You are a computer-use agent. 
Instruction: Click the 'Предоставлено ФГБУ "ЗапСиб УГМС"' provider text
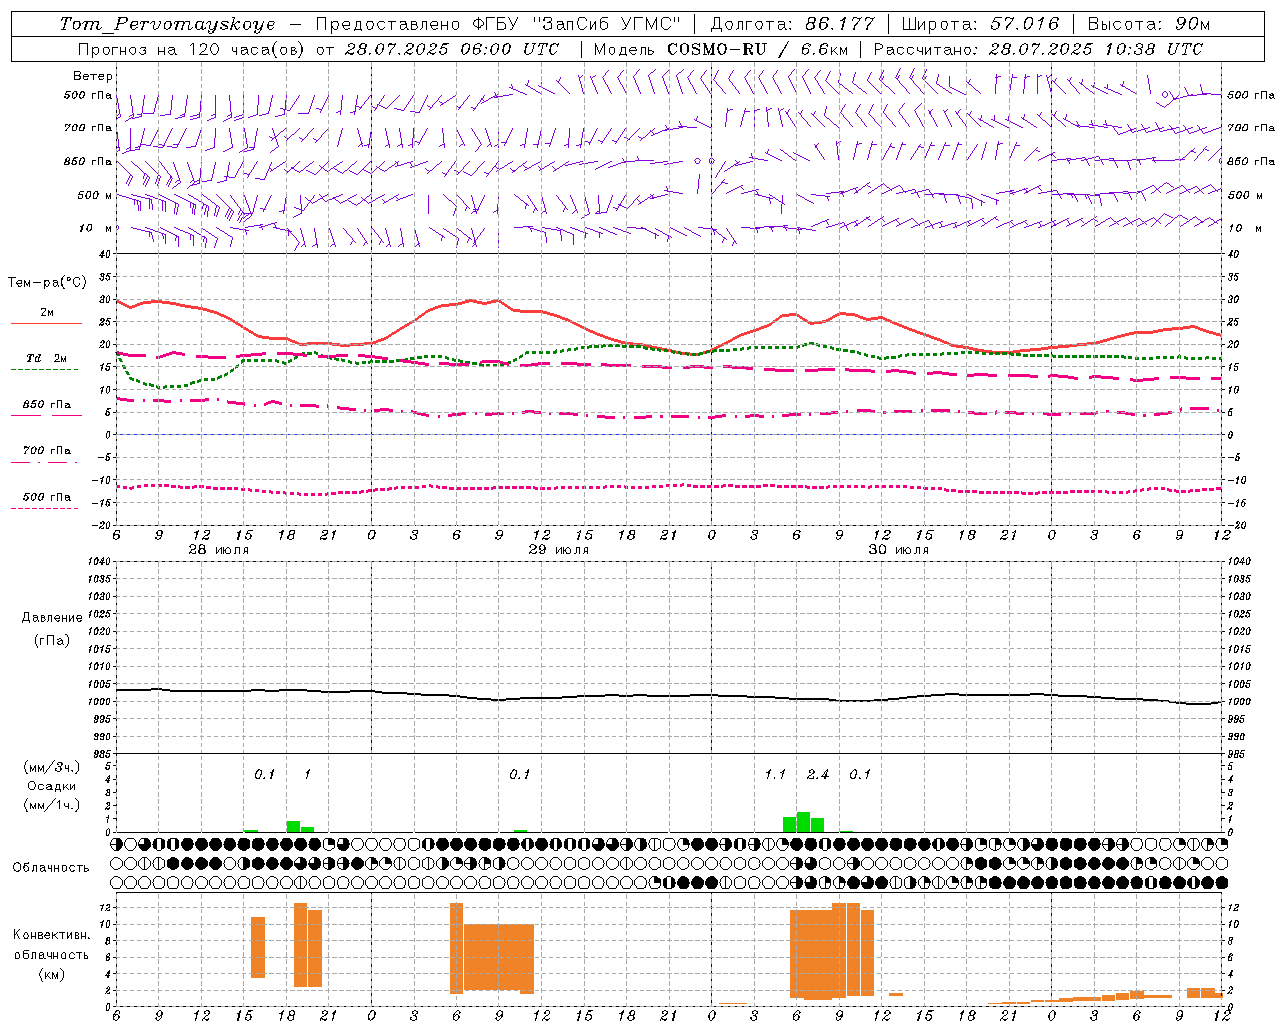tap(498, 24)
